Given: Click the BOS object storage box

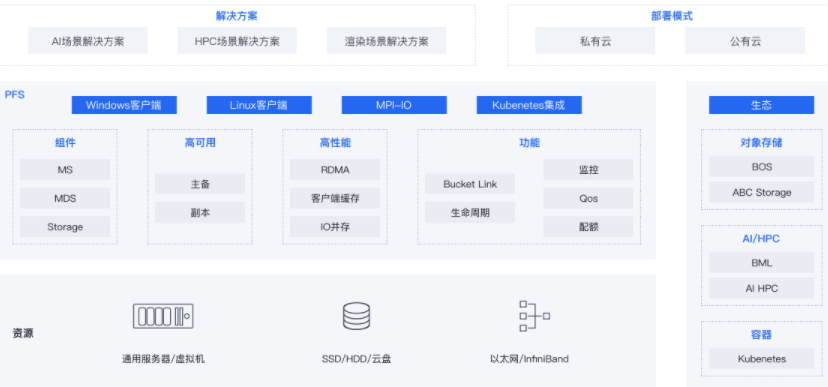Looking at the screenshot, I should point(761,167).
